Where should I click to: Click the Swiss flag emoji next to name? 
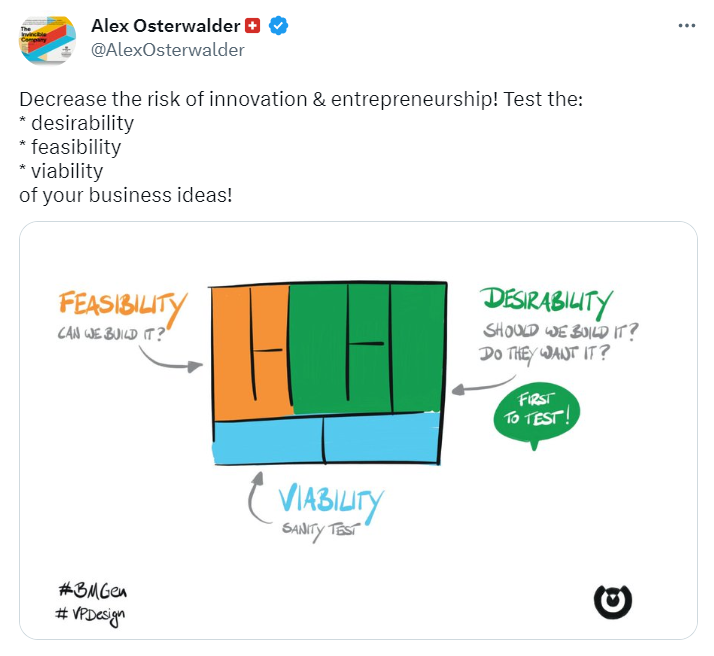click(x=253, y=26)
